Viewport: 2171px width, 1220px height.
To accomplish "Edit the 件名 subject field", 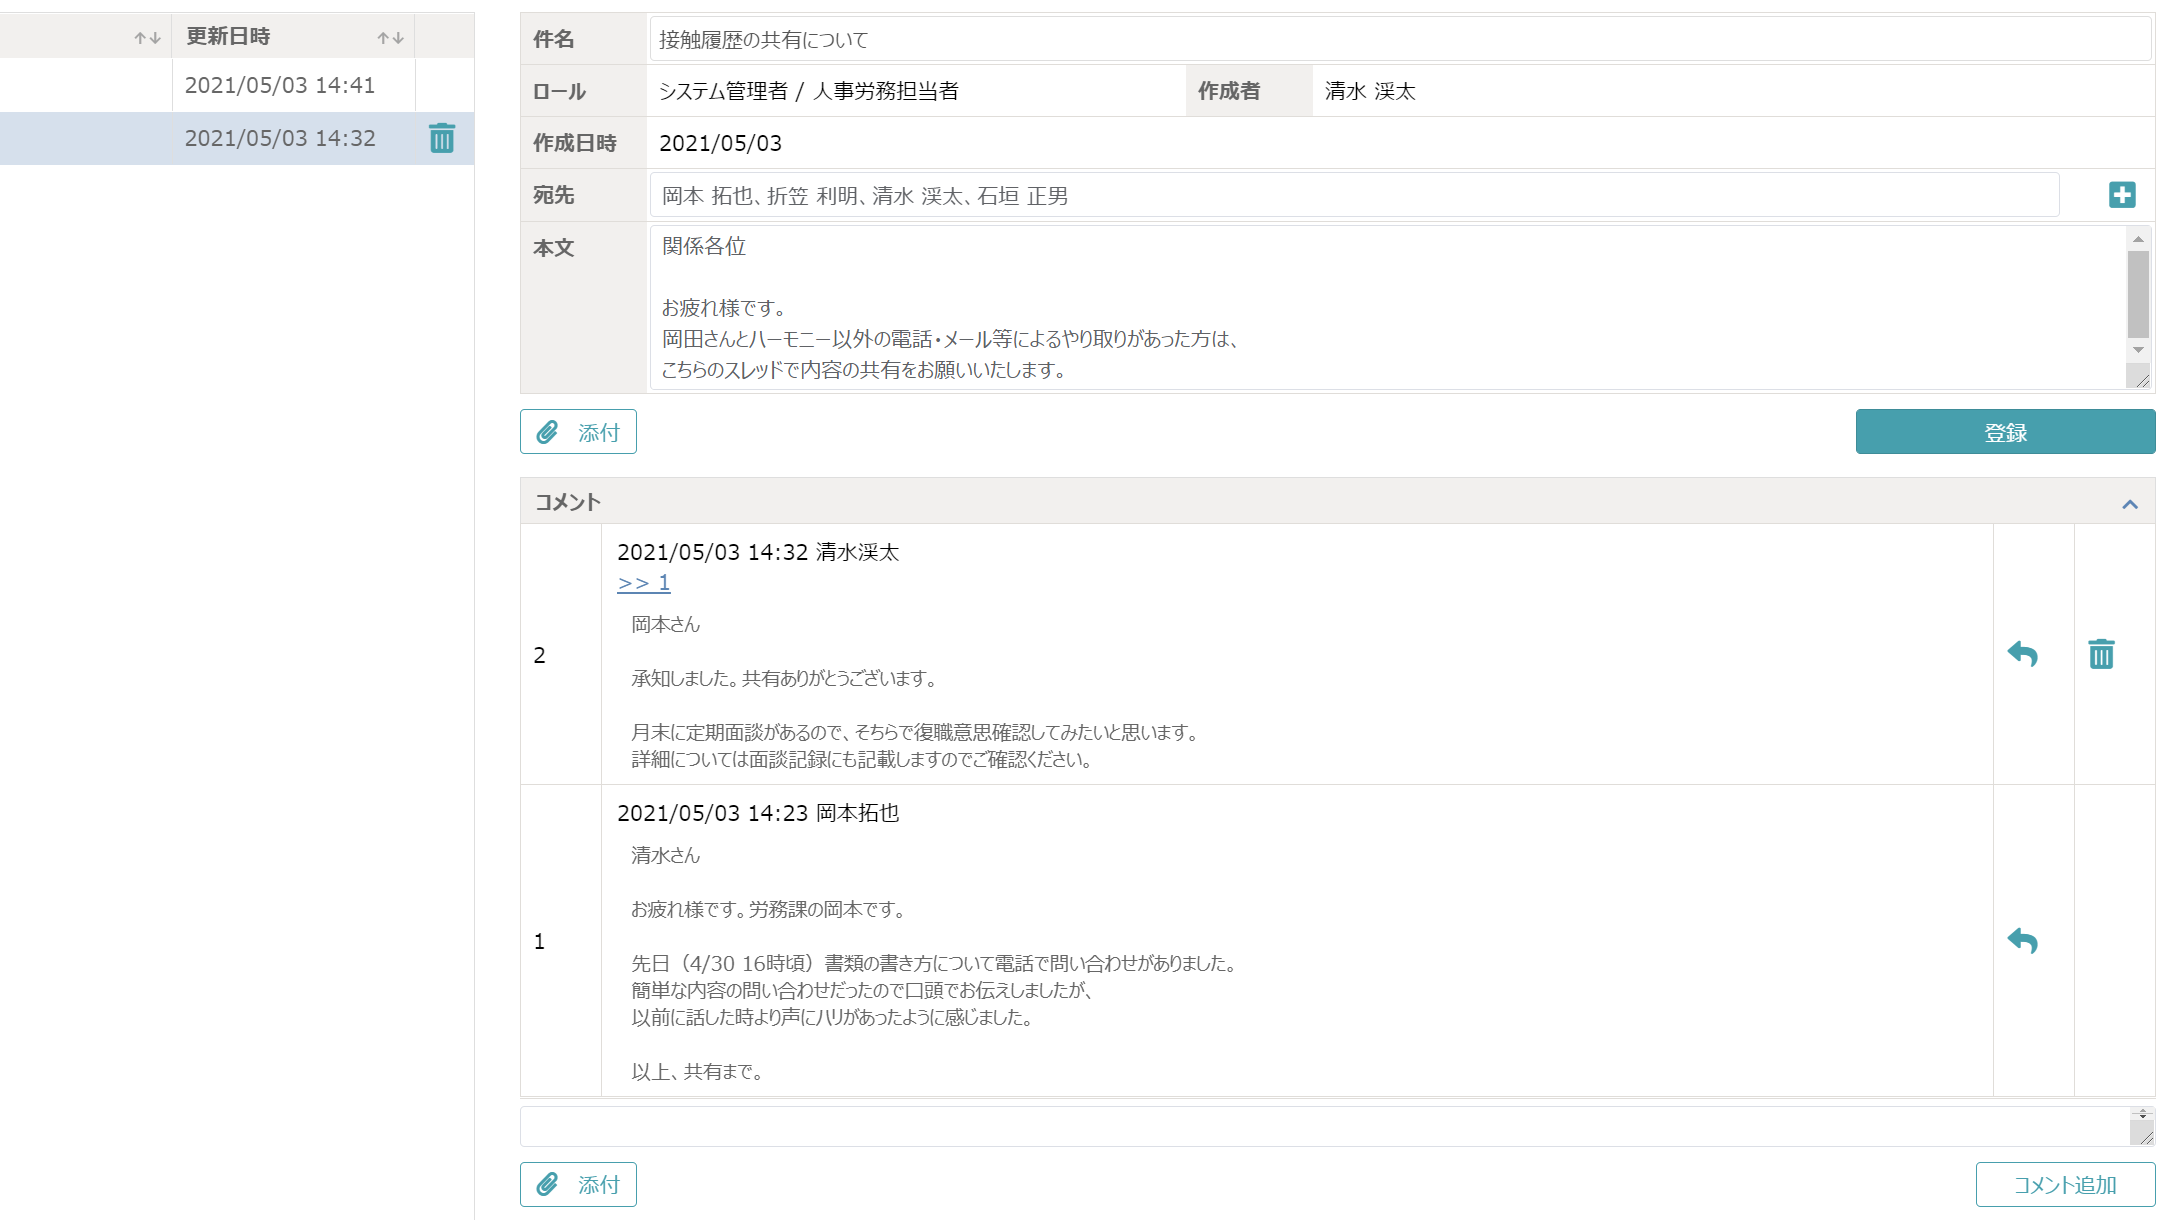I will 1400,39.
